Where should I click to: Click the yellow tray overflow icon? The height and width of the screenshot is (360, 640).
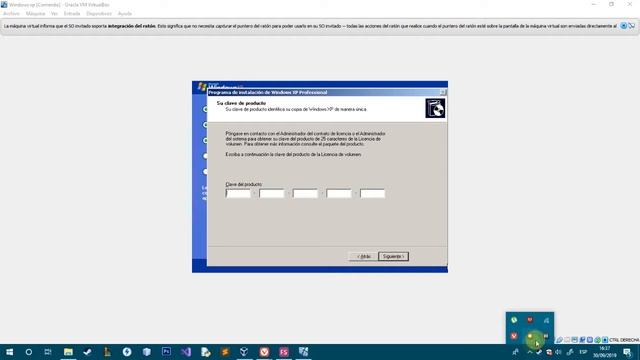530,336
